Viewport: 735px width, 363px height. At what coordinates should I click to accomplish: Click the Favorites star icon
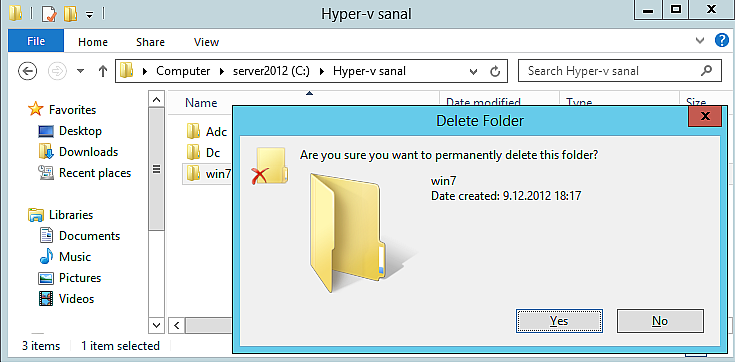[x=36, y=109]
